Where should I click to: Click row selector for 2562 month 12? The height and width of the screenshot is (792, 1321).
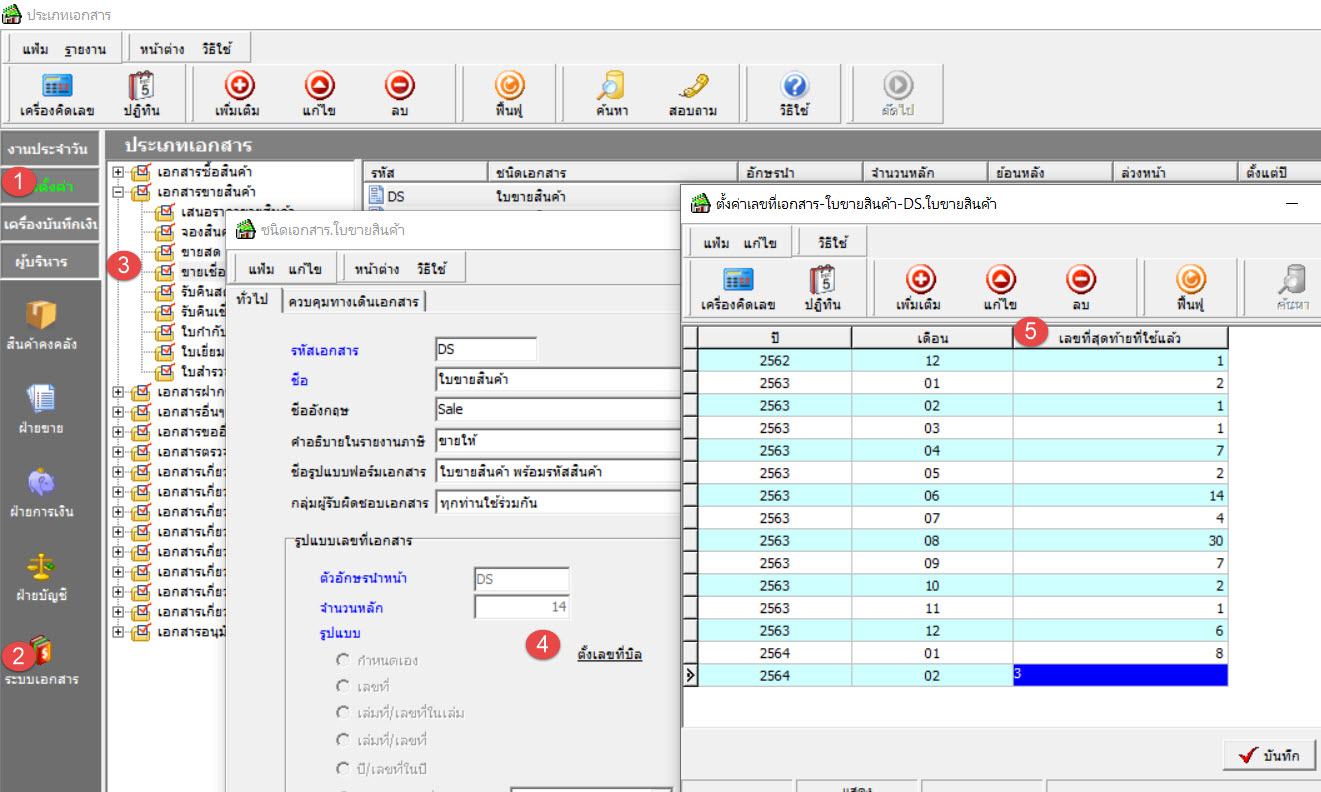click(690, 361)
